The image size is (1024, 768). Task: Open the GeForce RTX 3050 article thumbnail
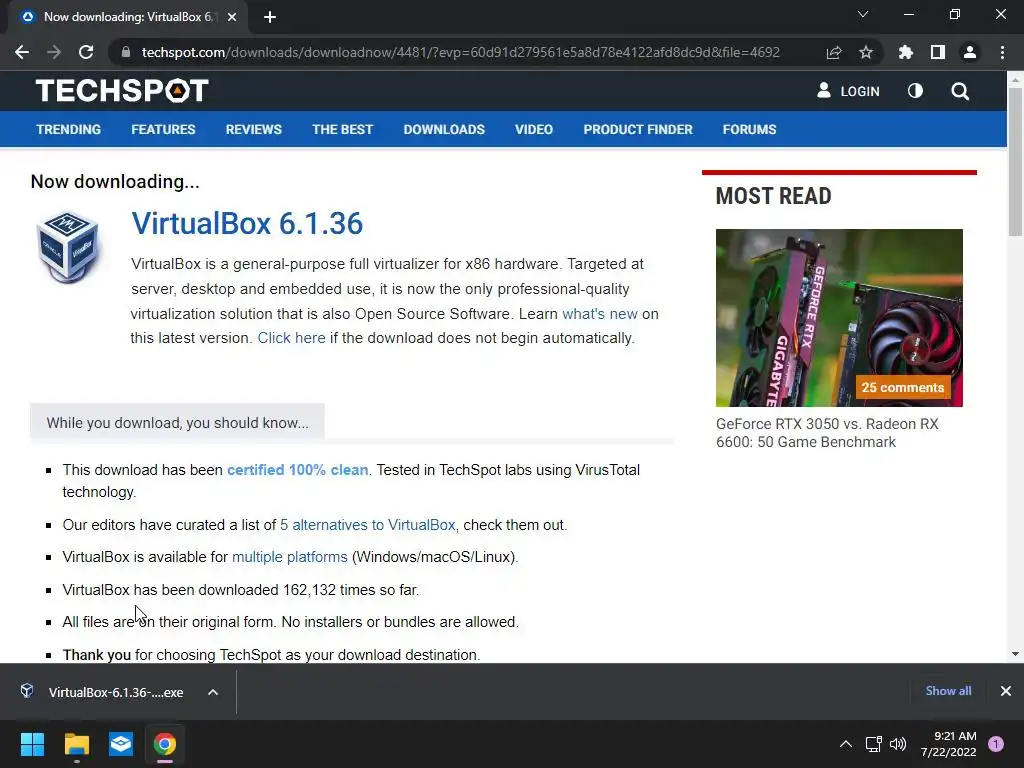(x=839, y=317)
